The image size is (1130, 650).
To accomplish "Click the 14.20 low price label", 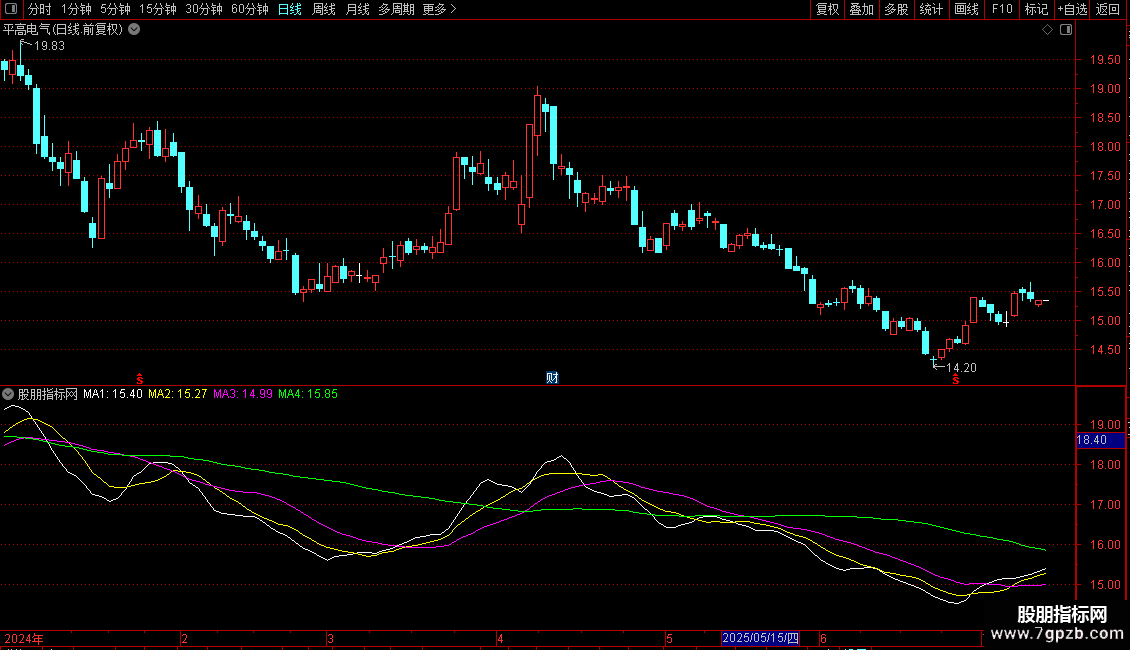I will point(961,368).
